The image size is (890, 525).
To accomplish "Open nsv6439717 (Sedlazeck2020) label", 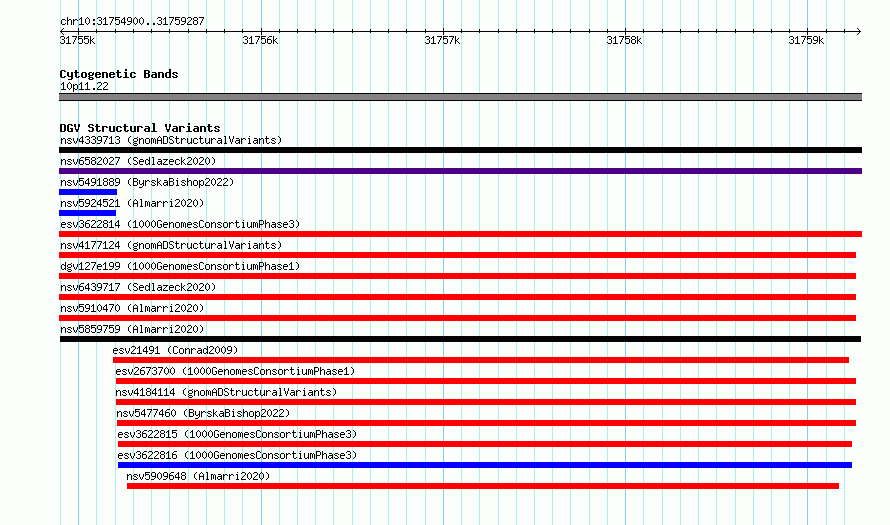I will [x=138, y=287].
